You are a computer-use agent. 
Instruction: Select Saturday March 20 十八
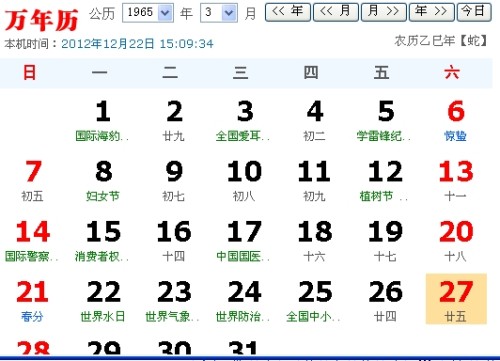456,241
